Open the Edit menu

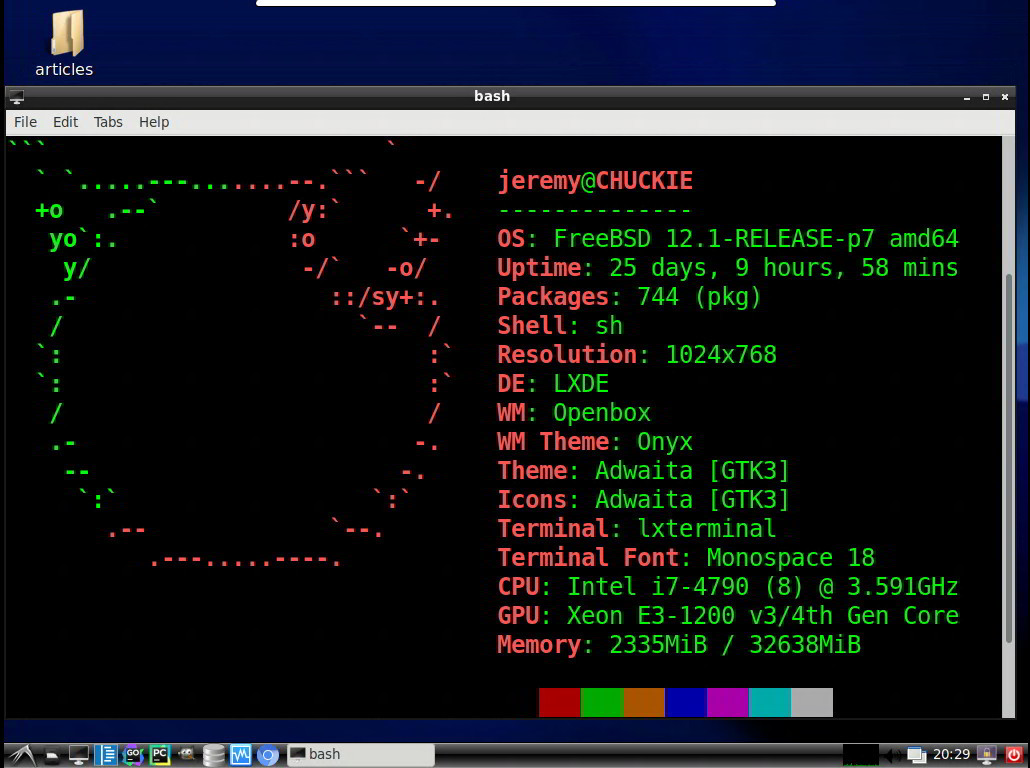(x=66, y=122)
